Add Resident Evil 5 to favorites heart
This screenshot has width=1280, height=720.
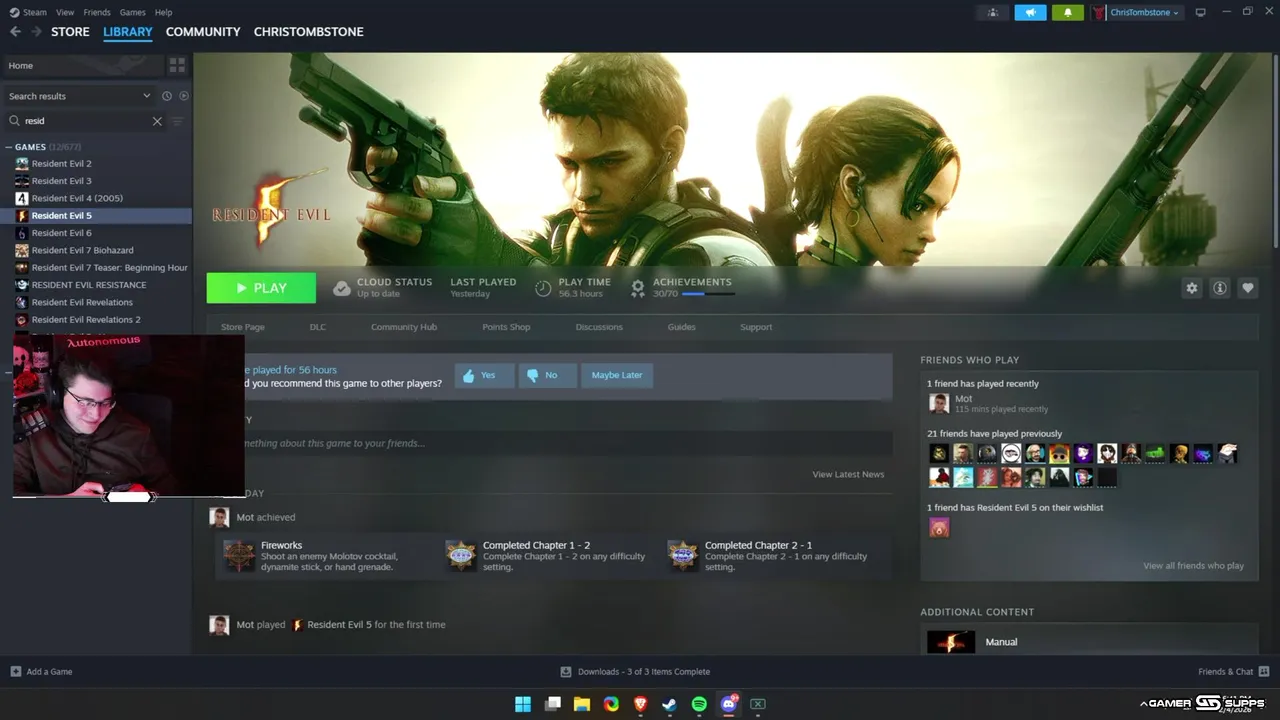tap(1248, 288)
